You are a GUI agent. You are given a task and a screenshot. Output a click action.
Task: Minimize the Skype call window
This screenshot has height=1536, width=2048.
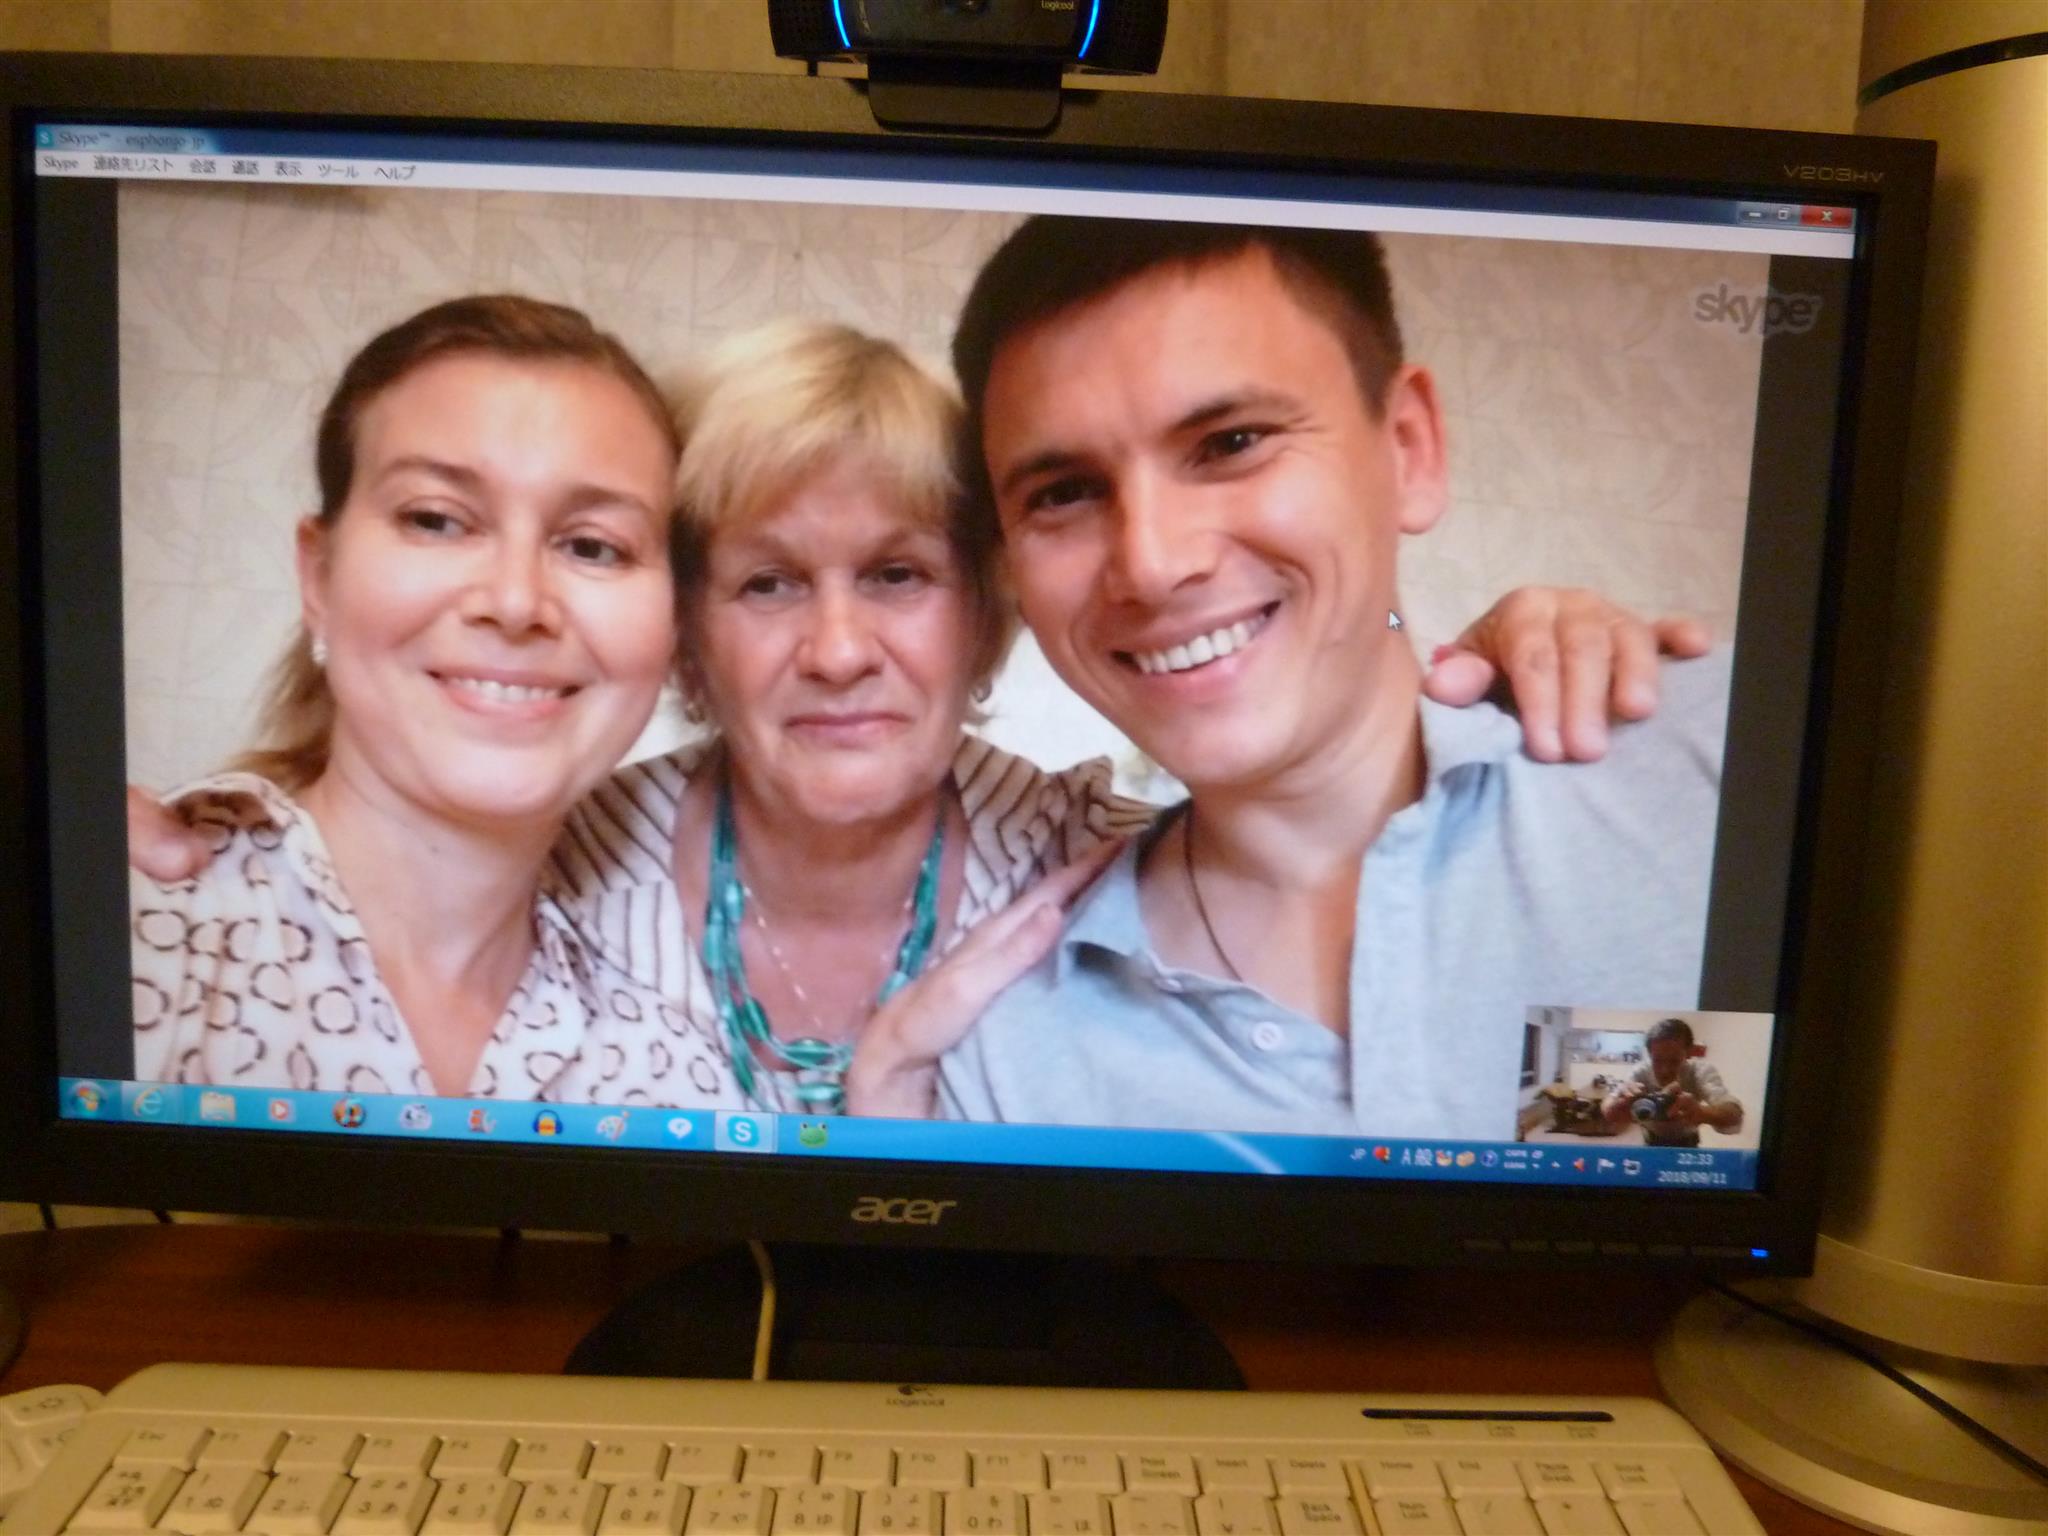pos(1756,216)
